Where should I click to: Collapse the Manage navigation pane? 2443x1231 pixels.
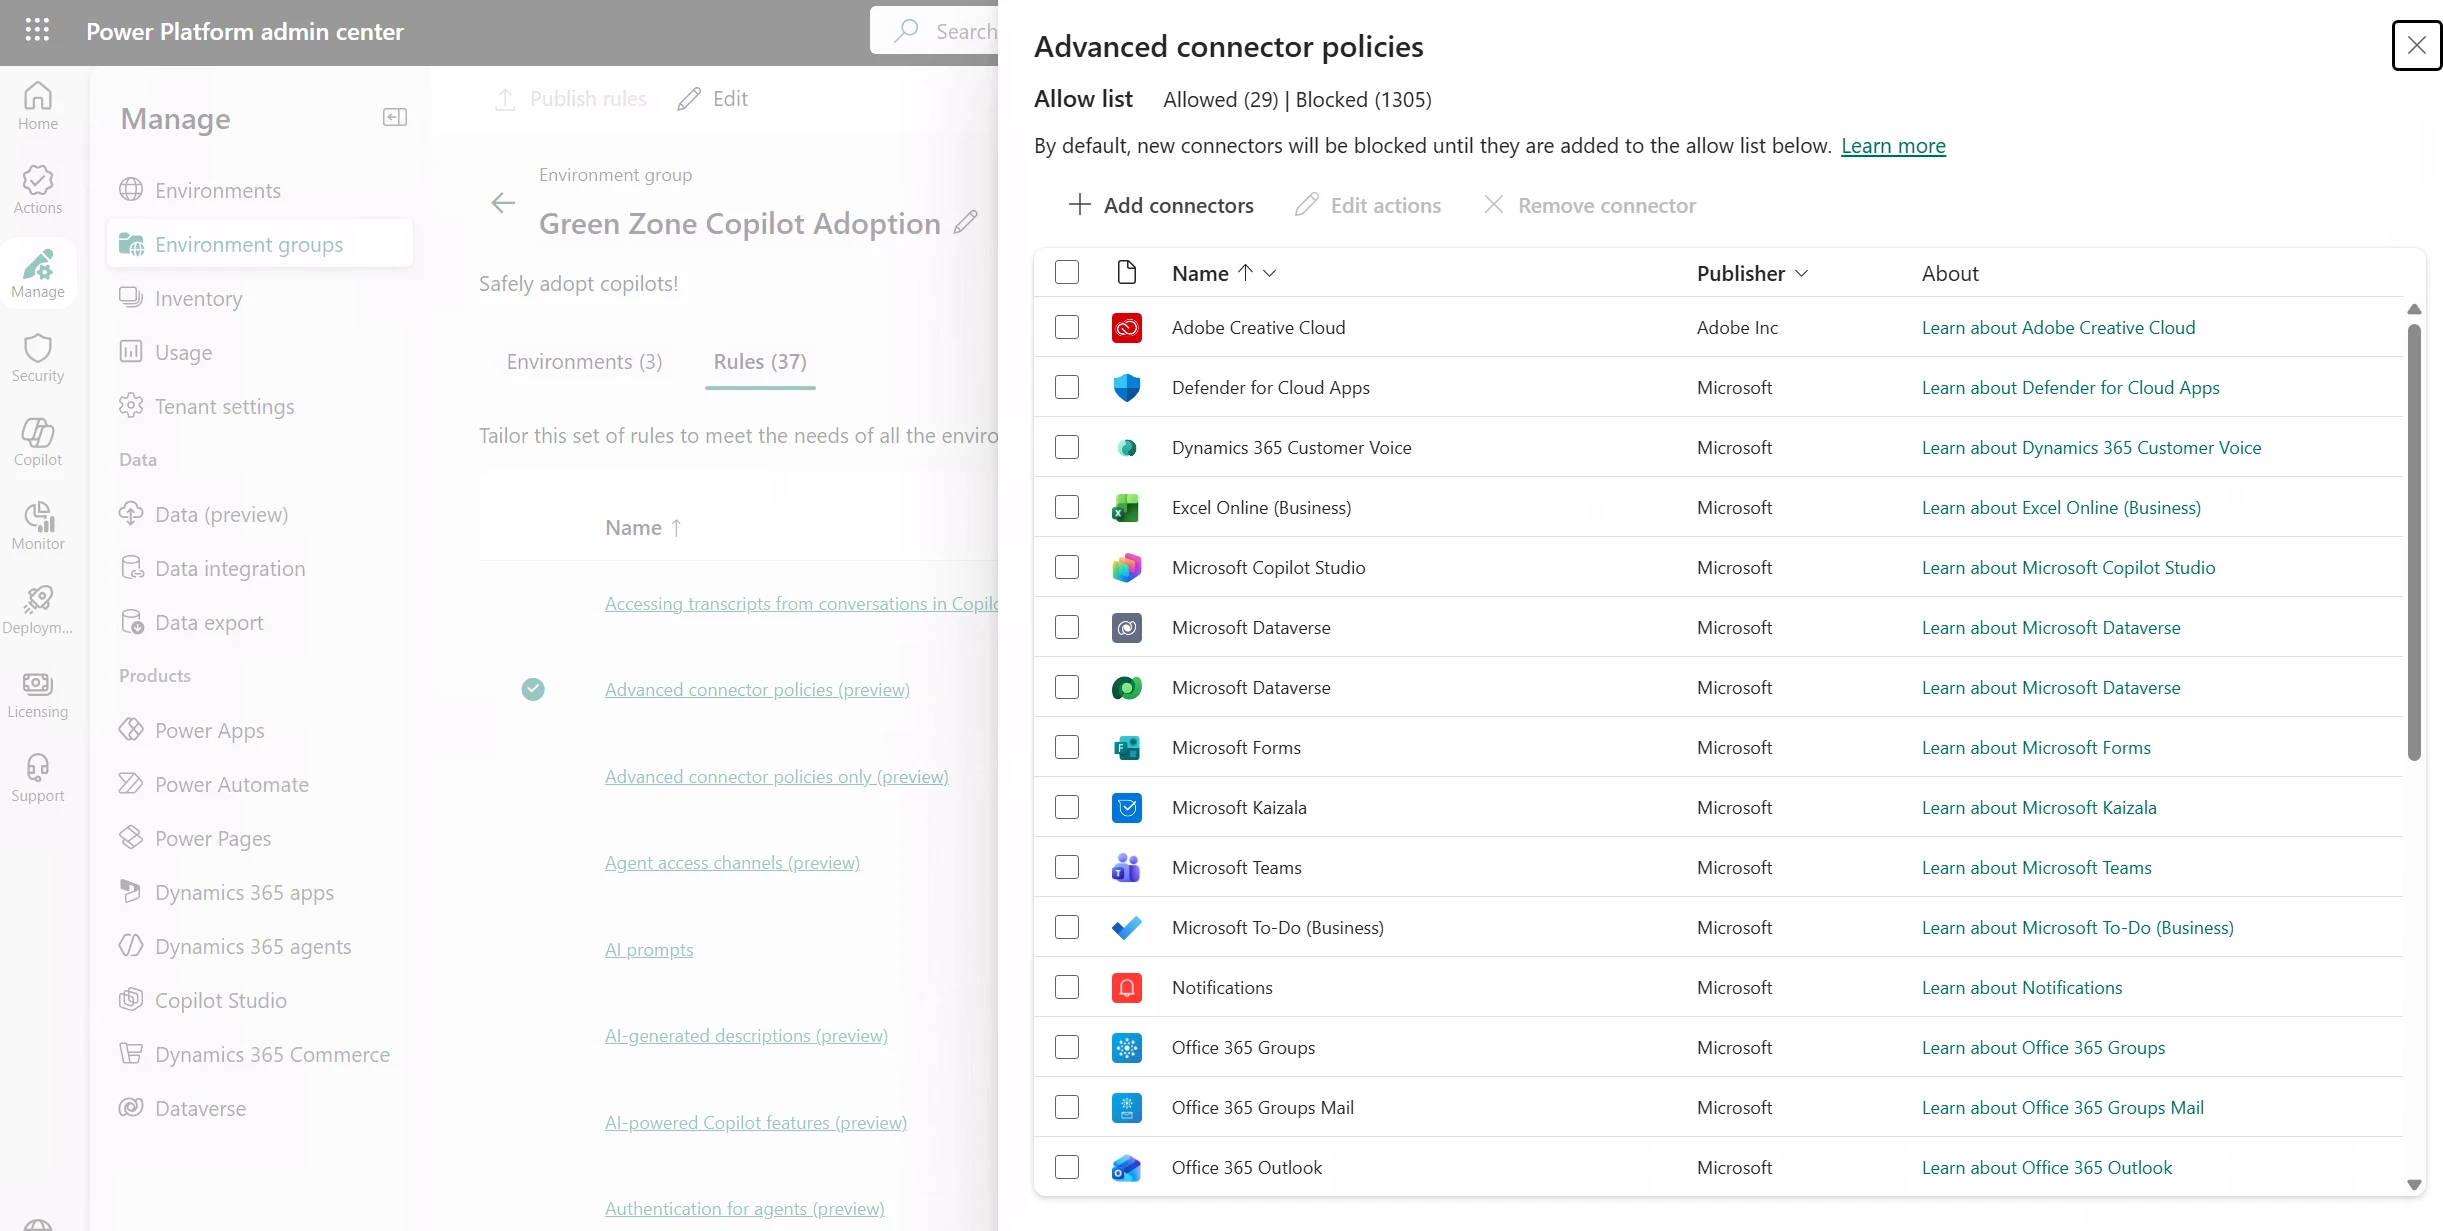pos(395,118)
